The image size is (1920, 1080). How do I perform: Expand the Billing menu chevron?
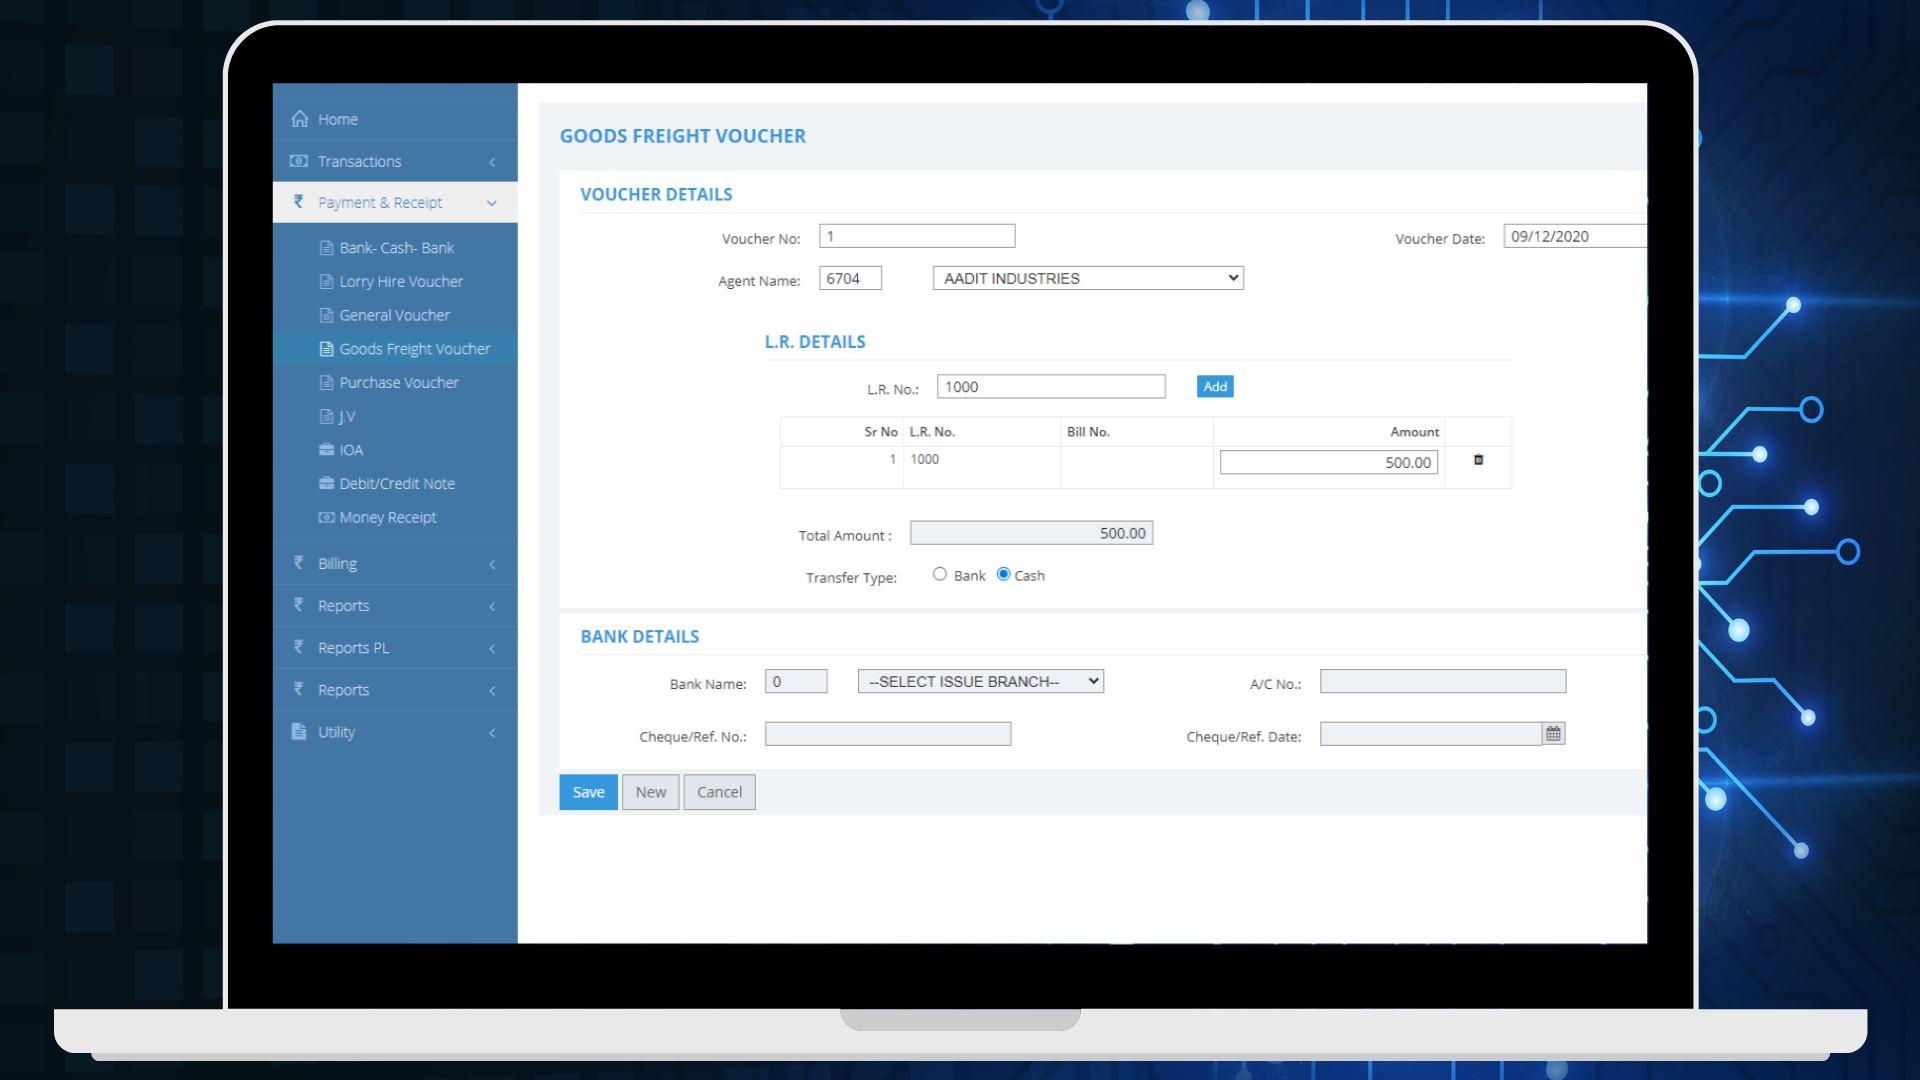pos(492,565)
